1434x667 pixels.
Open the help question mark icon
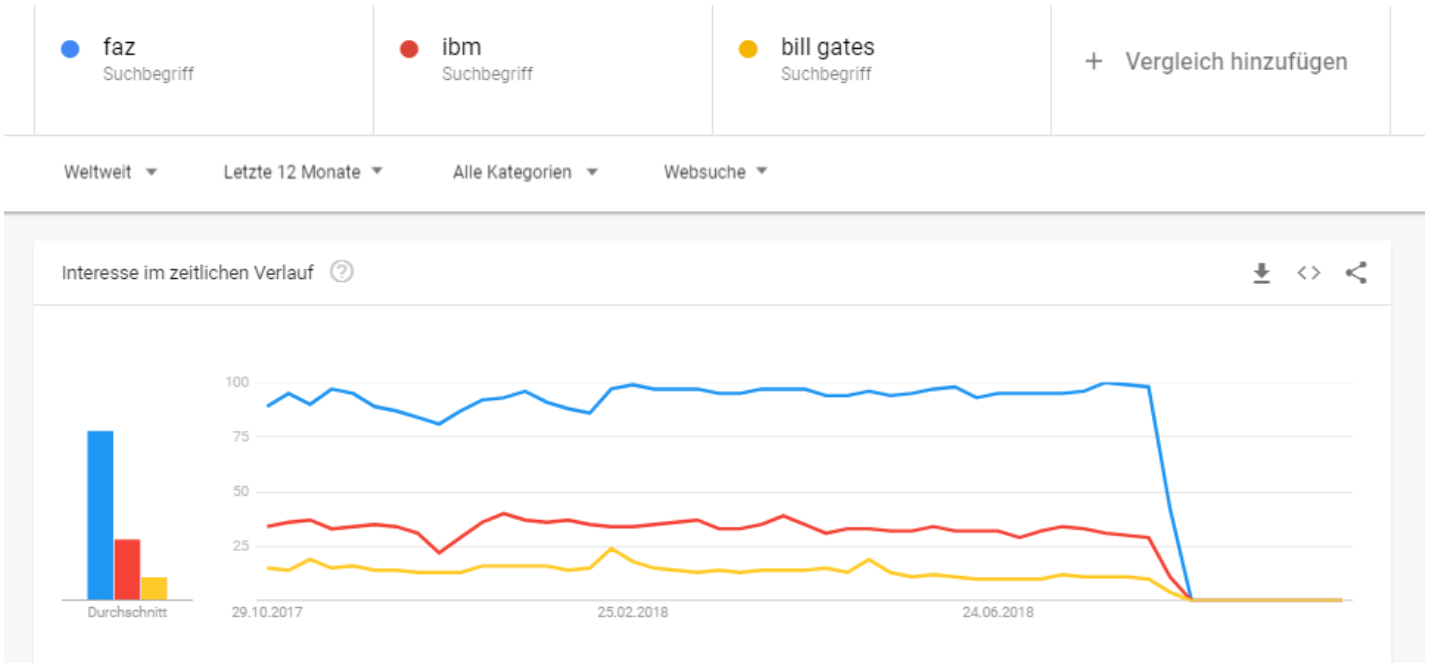click(342, 272)
